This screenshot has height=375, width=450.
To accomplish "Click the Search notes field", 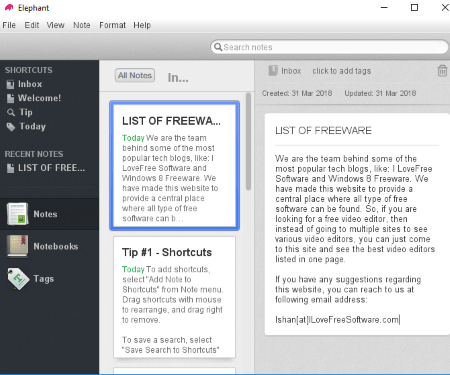I will point(329,47).
